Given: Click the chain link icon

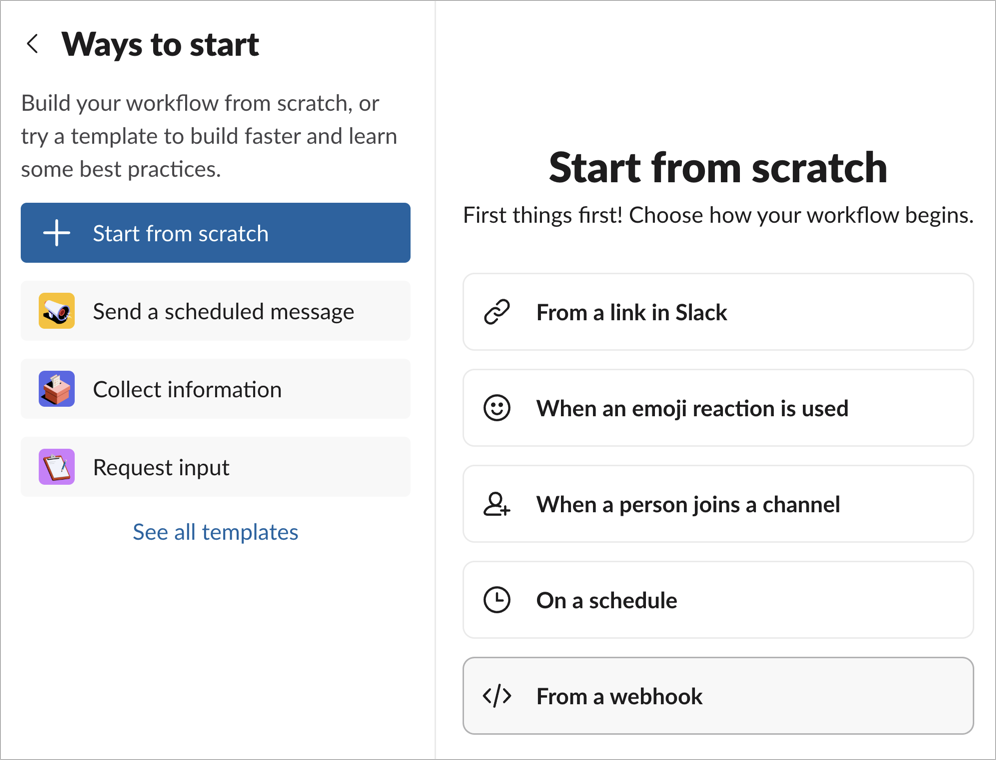Looking at the screenshot, I should (x=497, y=312).
